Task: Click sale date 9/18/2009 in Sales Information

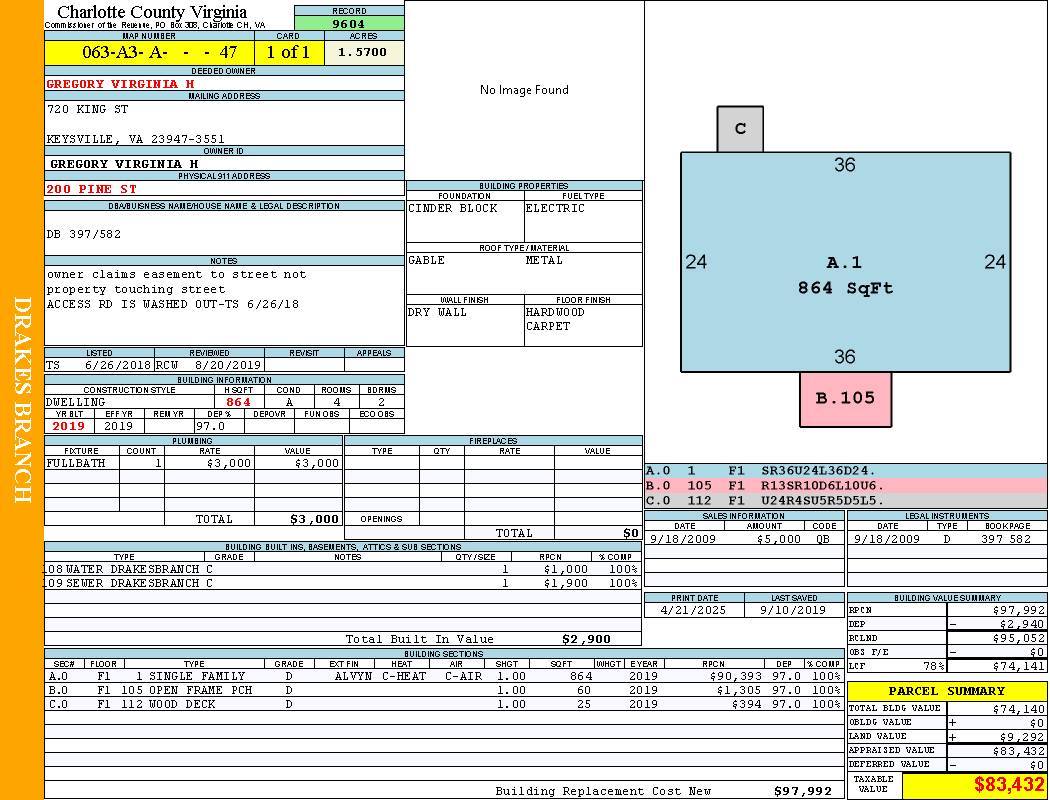Action: pos(682,539)
